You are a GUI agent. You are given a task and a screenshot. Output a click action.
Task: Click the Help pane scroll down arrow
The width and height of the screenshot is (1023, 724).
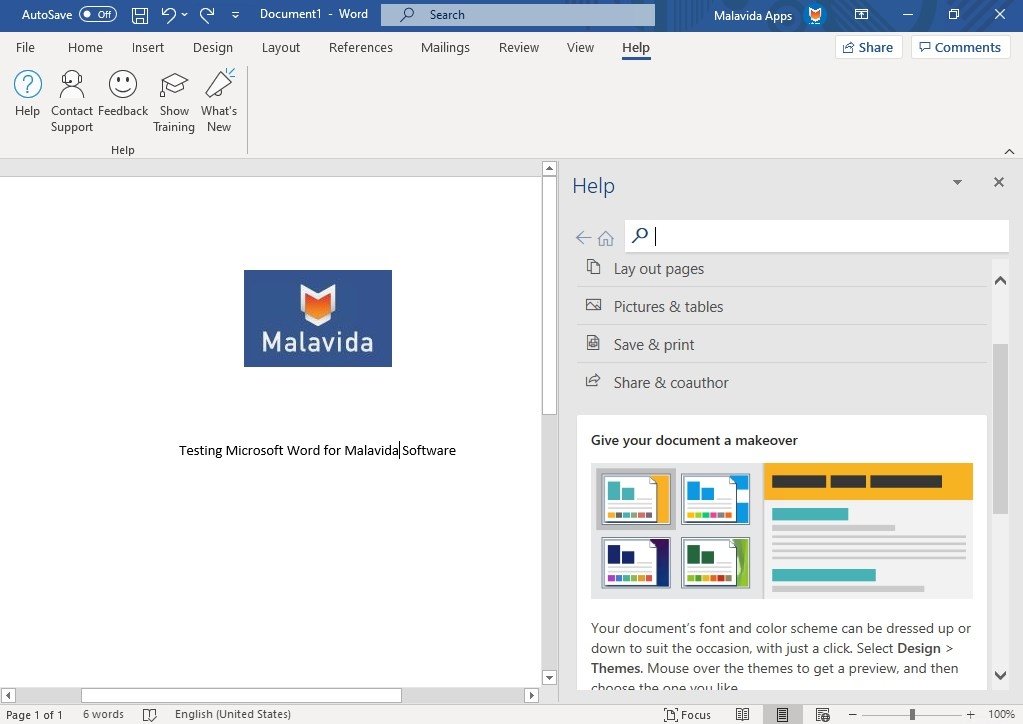(x=1000, y=675)
